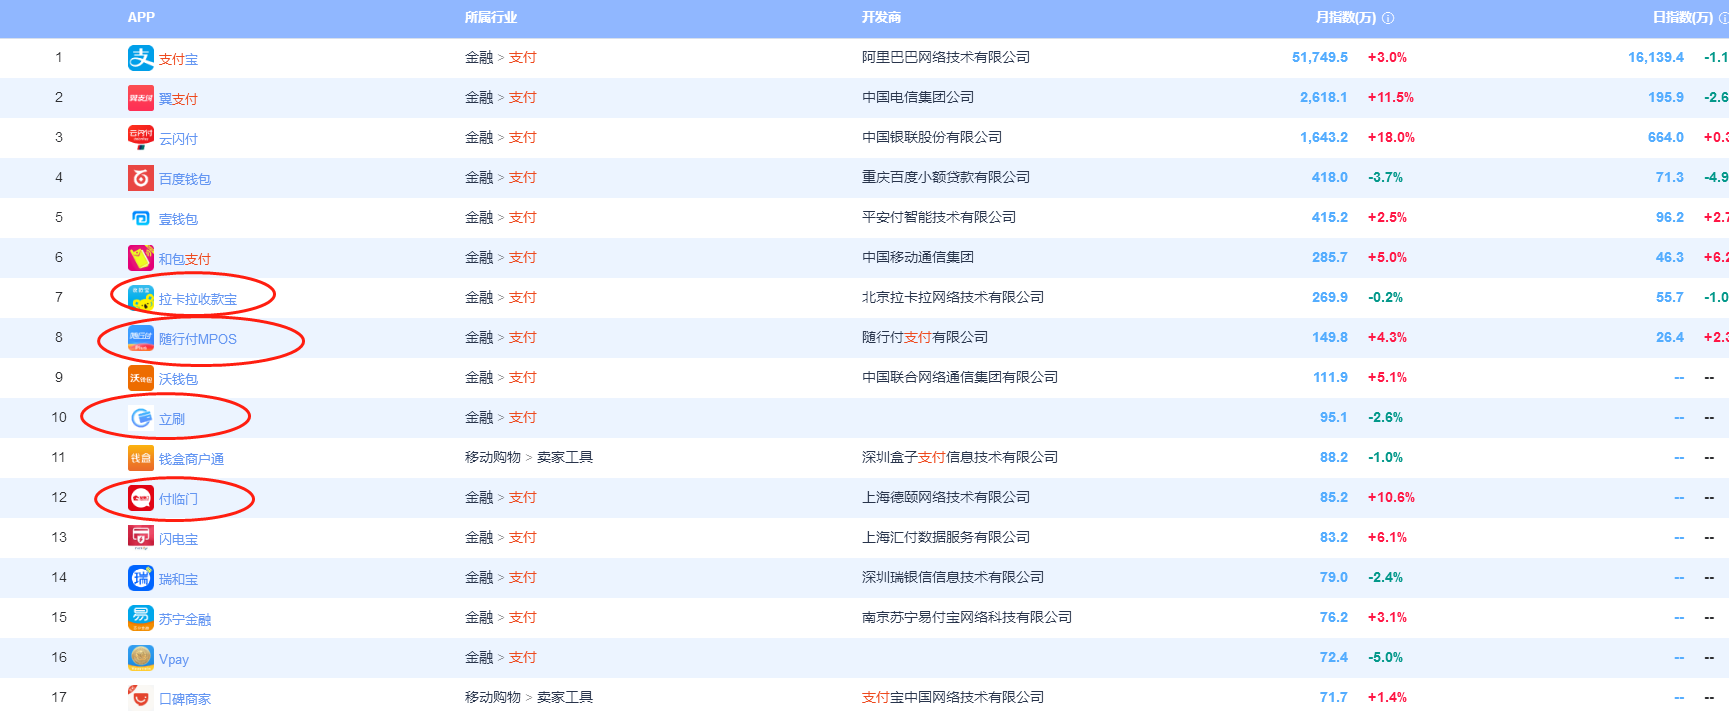Open the 立刷 app link

click(x=172, y=419)
